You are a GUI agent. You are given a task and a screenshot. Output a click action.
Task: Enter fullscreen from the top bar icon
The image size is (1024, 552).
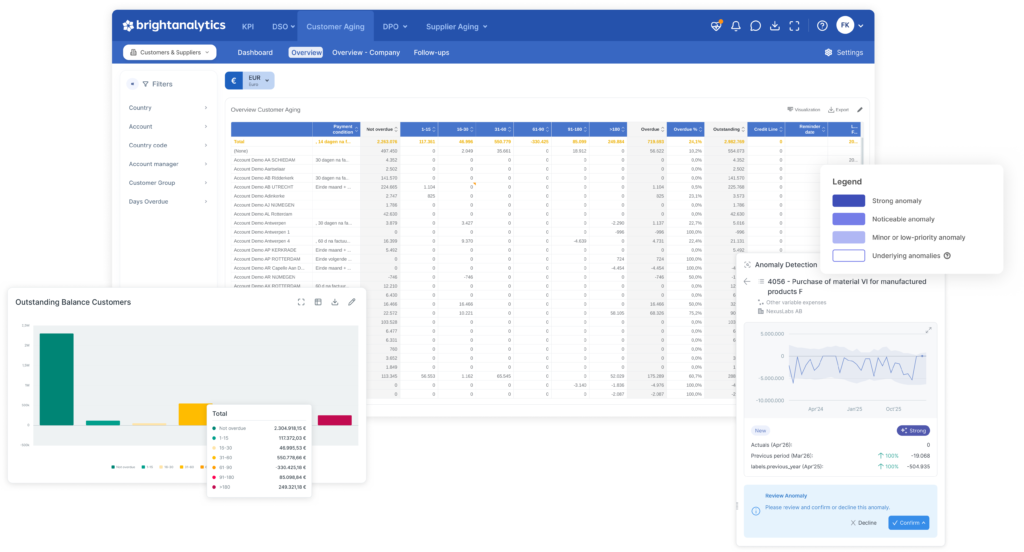[794, 26]
